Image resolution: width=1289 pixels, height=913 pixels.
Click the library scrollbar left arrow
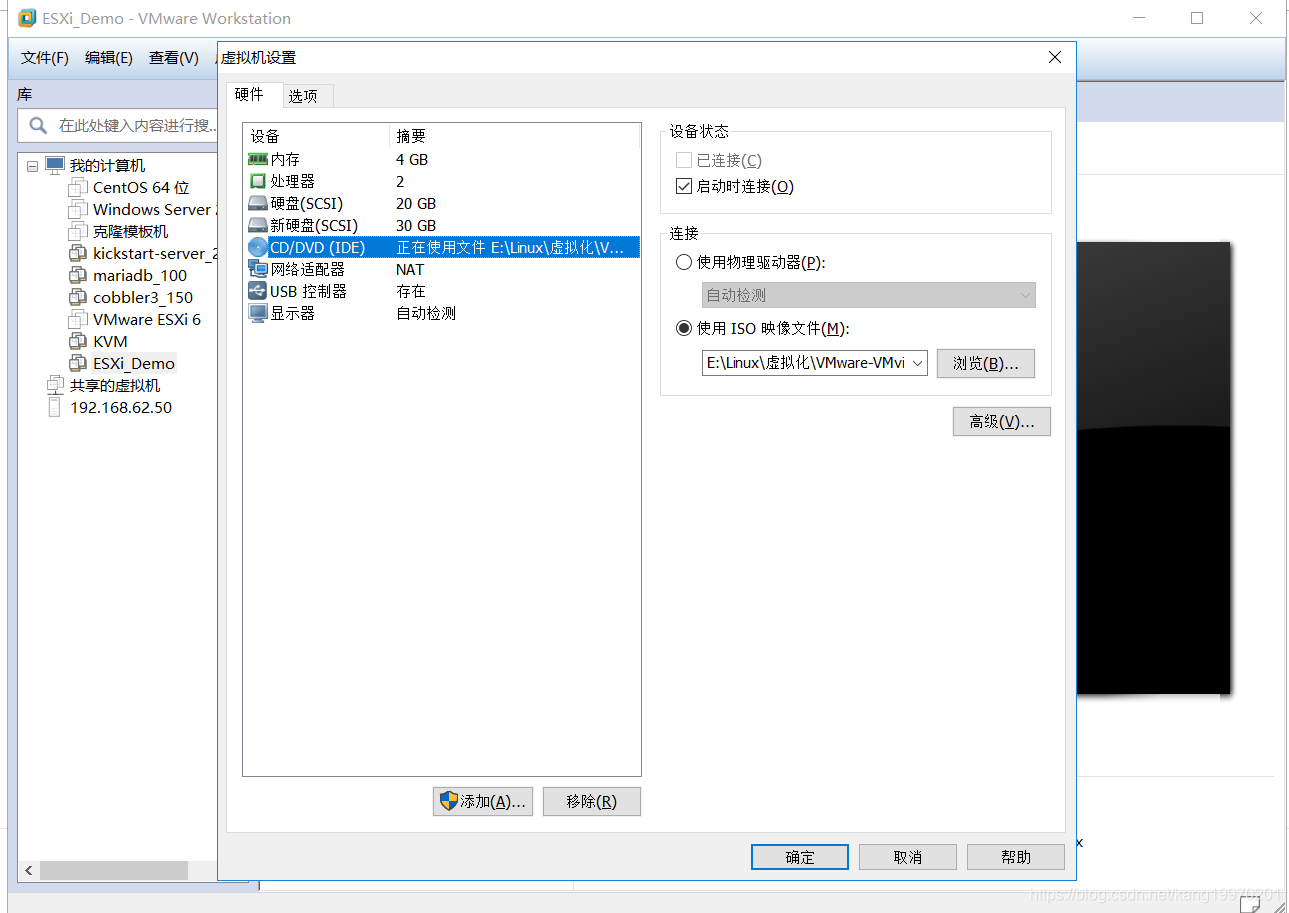(29, 871)
